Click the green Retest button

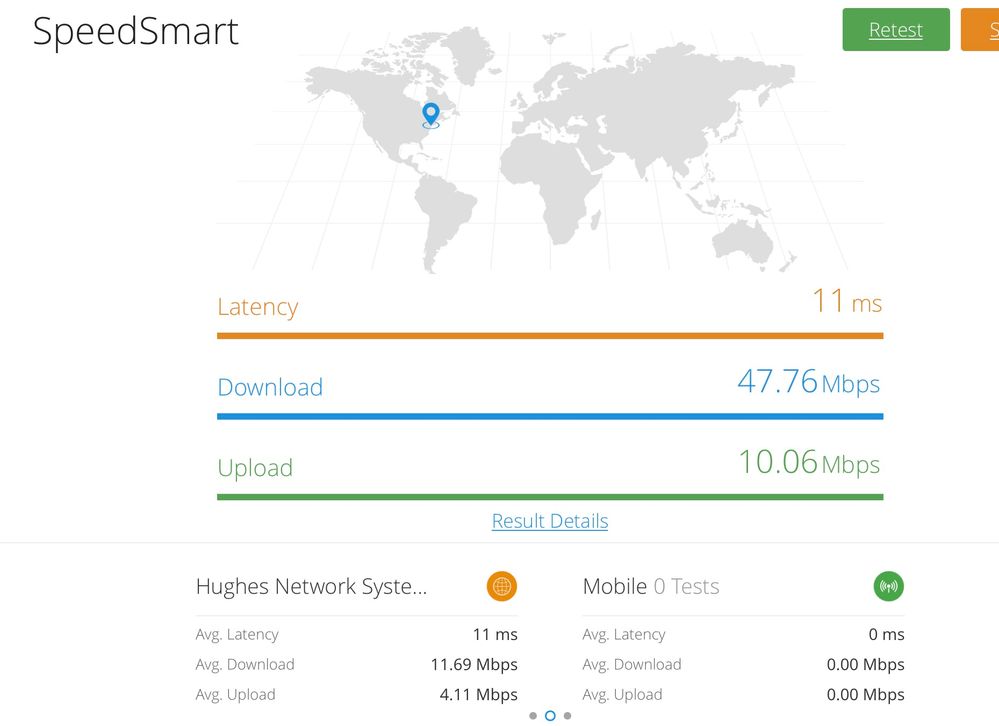(895, 30)
